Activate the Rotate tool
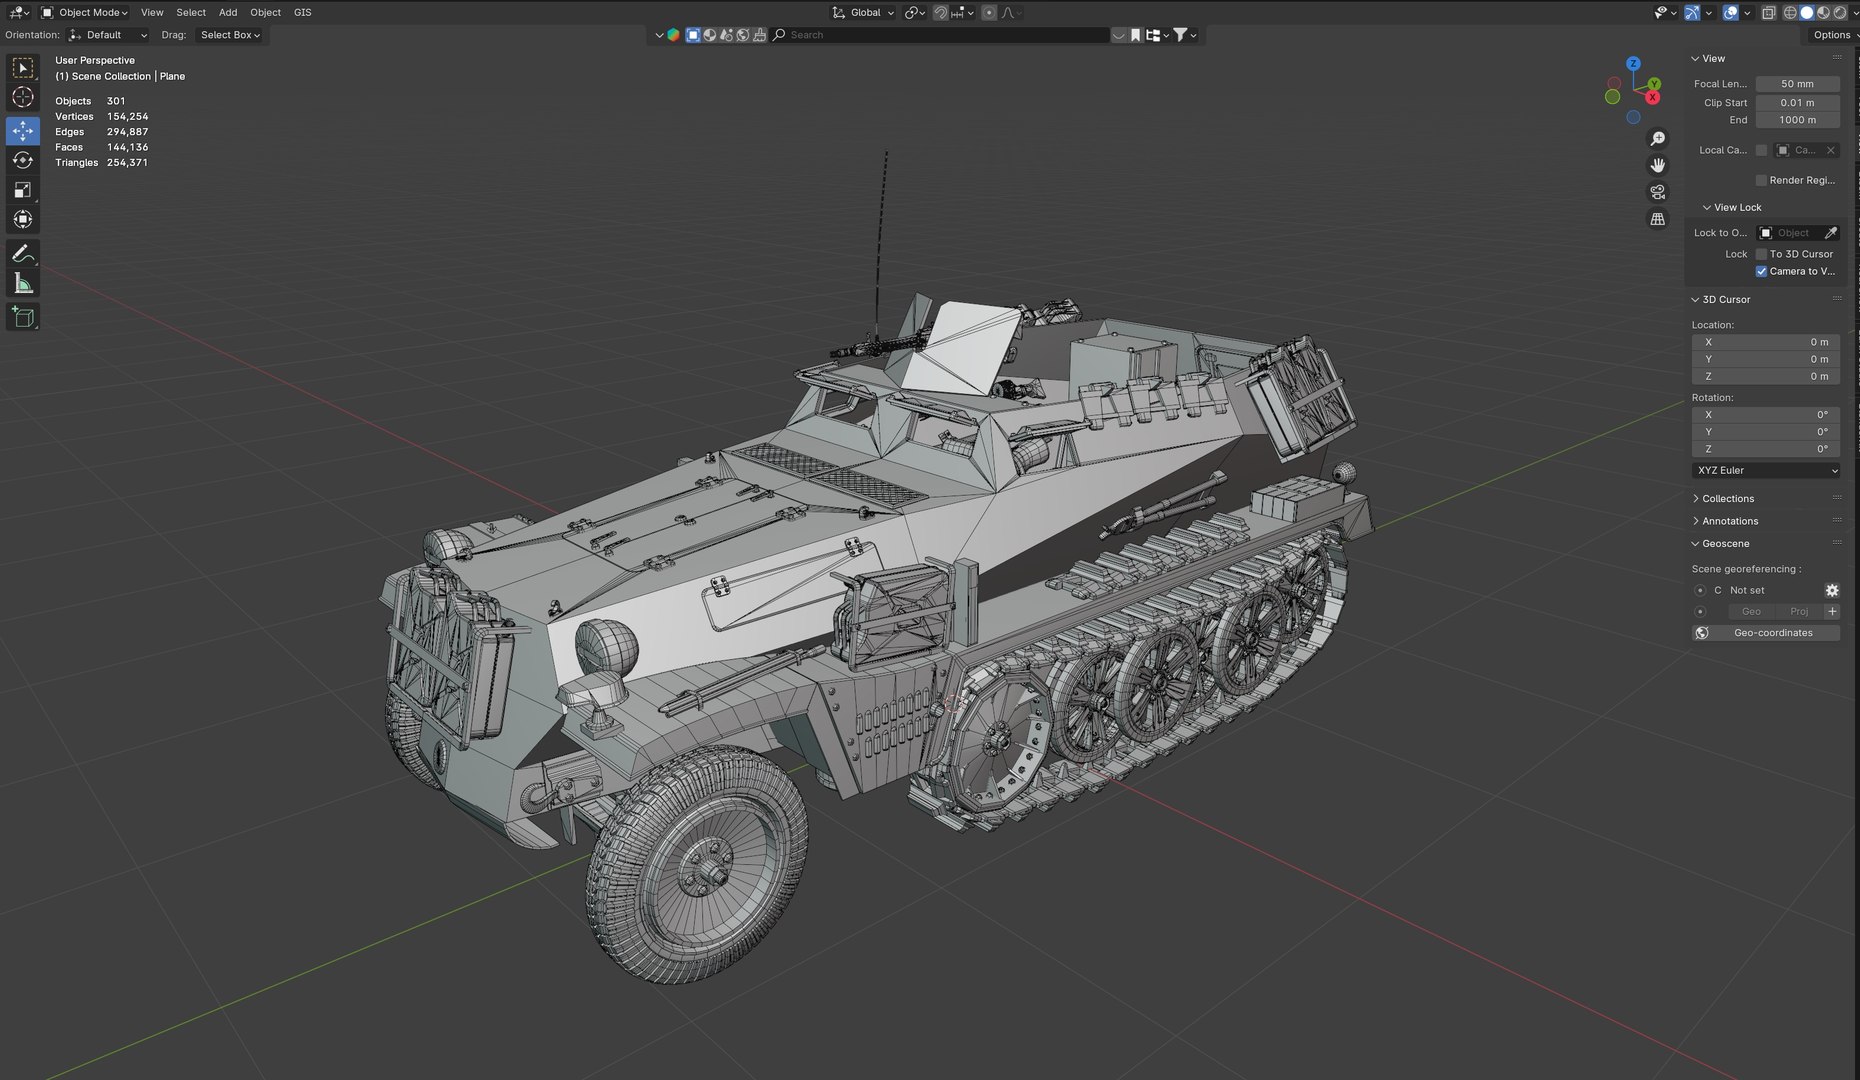1860x1080 pixels. pos(22,160)
